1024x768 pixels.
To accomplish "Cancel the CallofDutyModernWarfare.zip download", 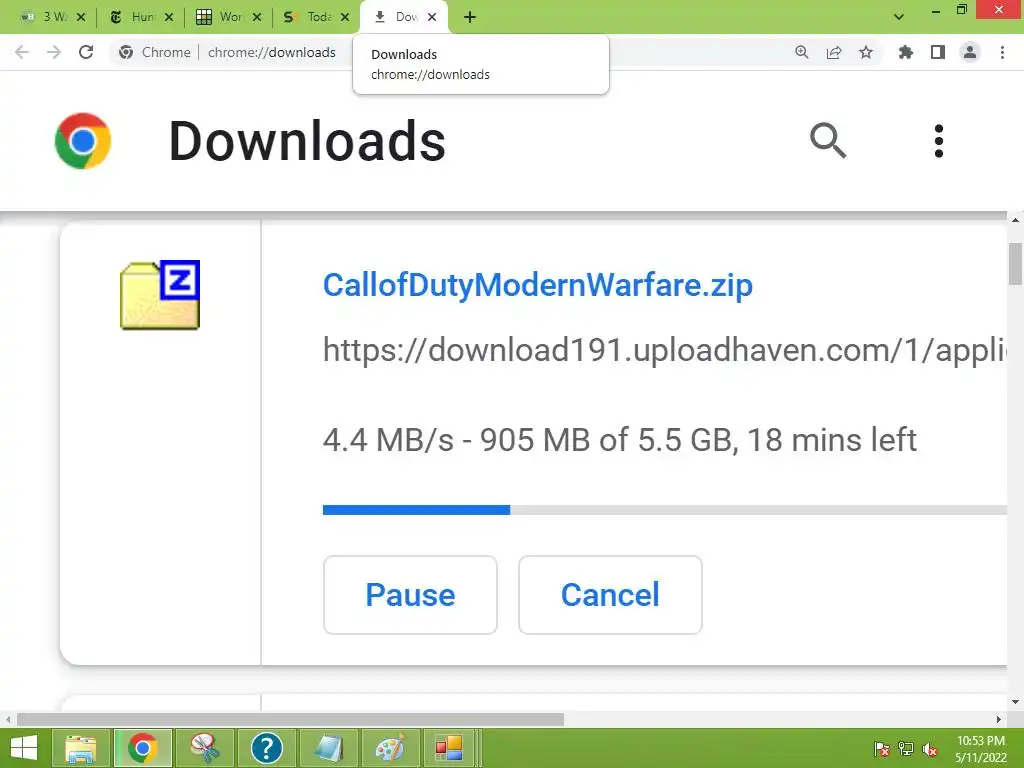I will 610,595.
